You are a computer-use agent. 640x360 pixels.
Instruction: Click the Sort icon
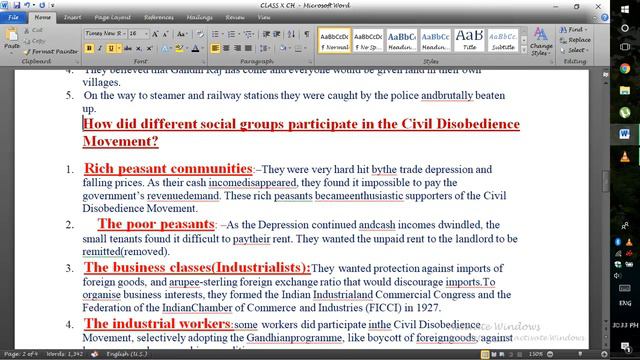pos(291,34)
